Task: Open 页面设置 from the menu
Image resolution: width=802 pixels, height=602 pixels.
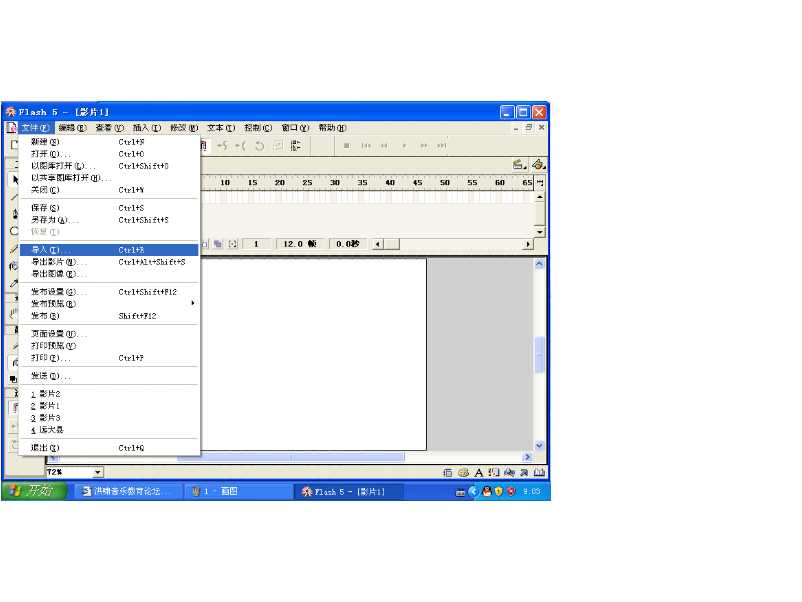Action: (x=109, y=333)
